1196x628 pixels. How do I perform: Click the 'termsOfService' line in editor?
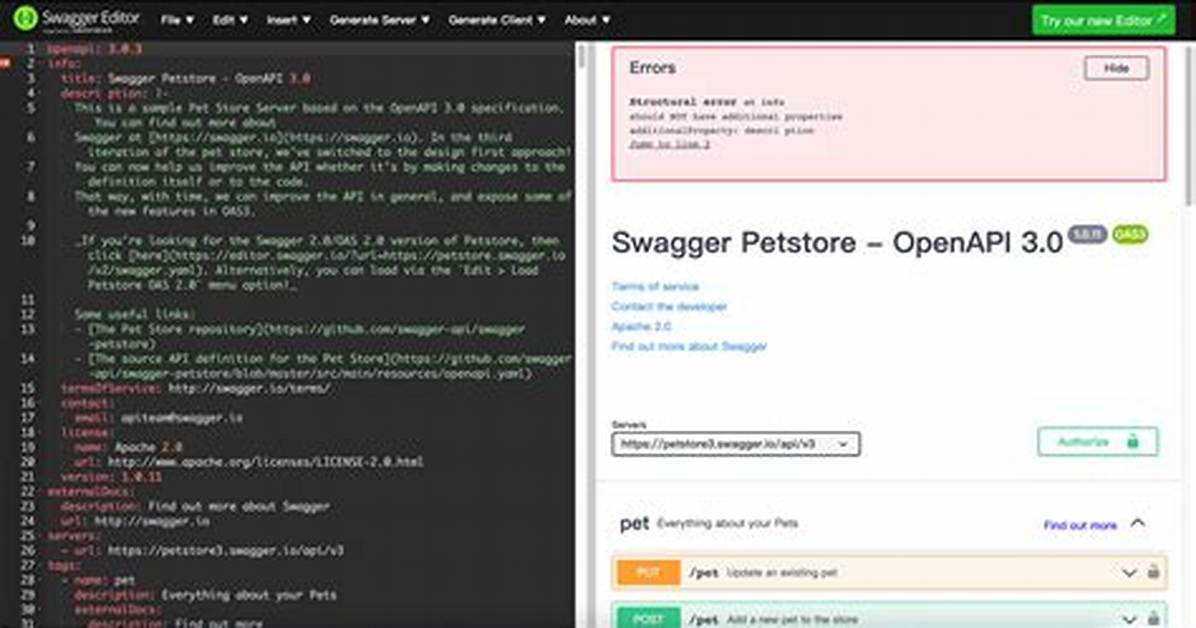pyautogui.click(x=195, y=388)
